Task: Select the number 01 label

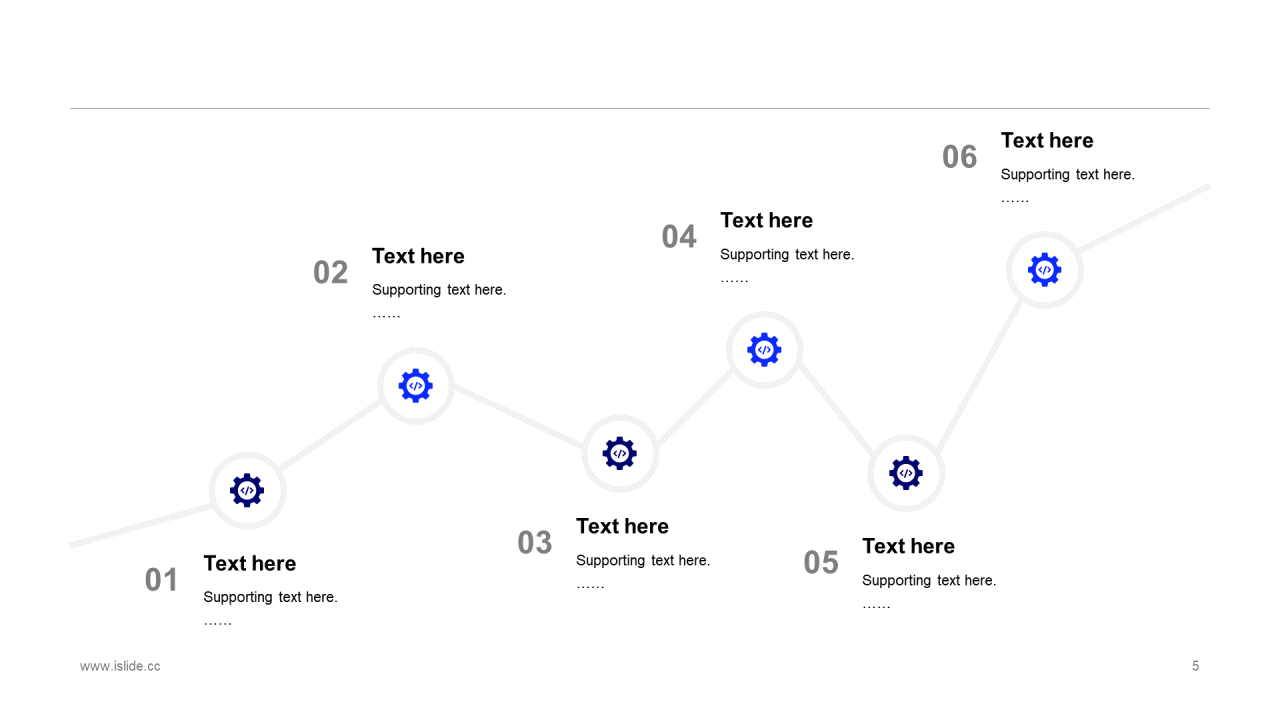Action: click(161, 580)
